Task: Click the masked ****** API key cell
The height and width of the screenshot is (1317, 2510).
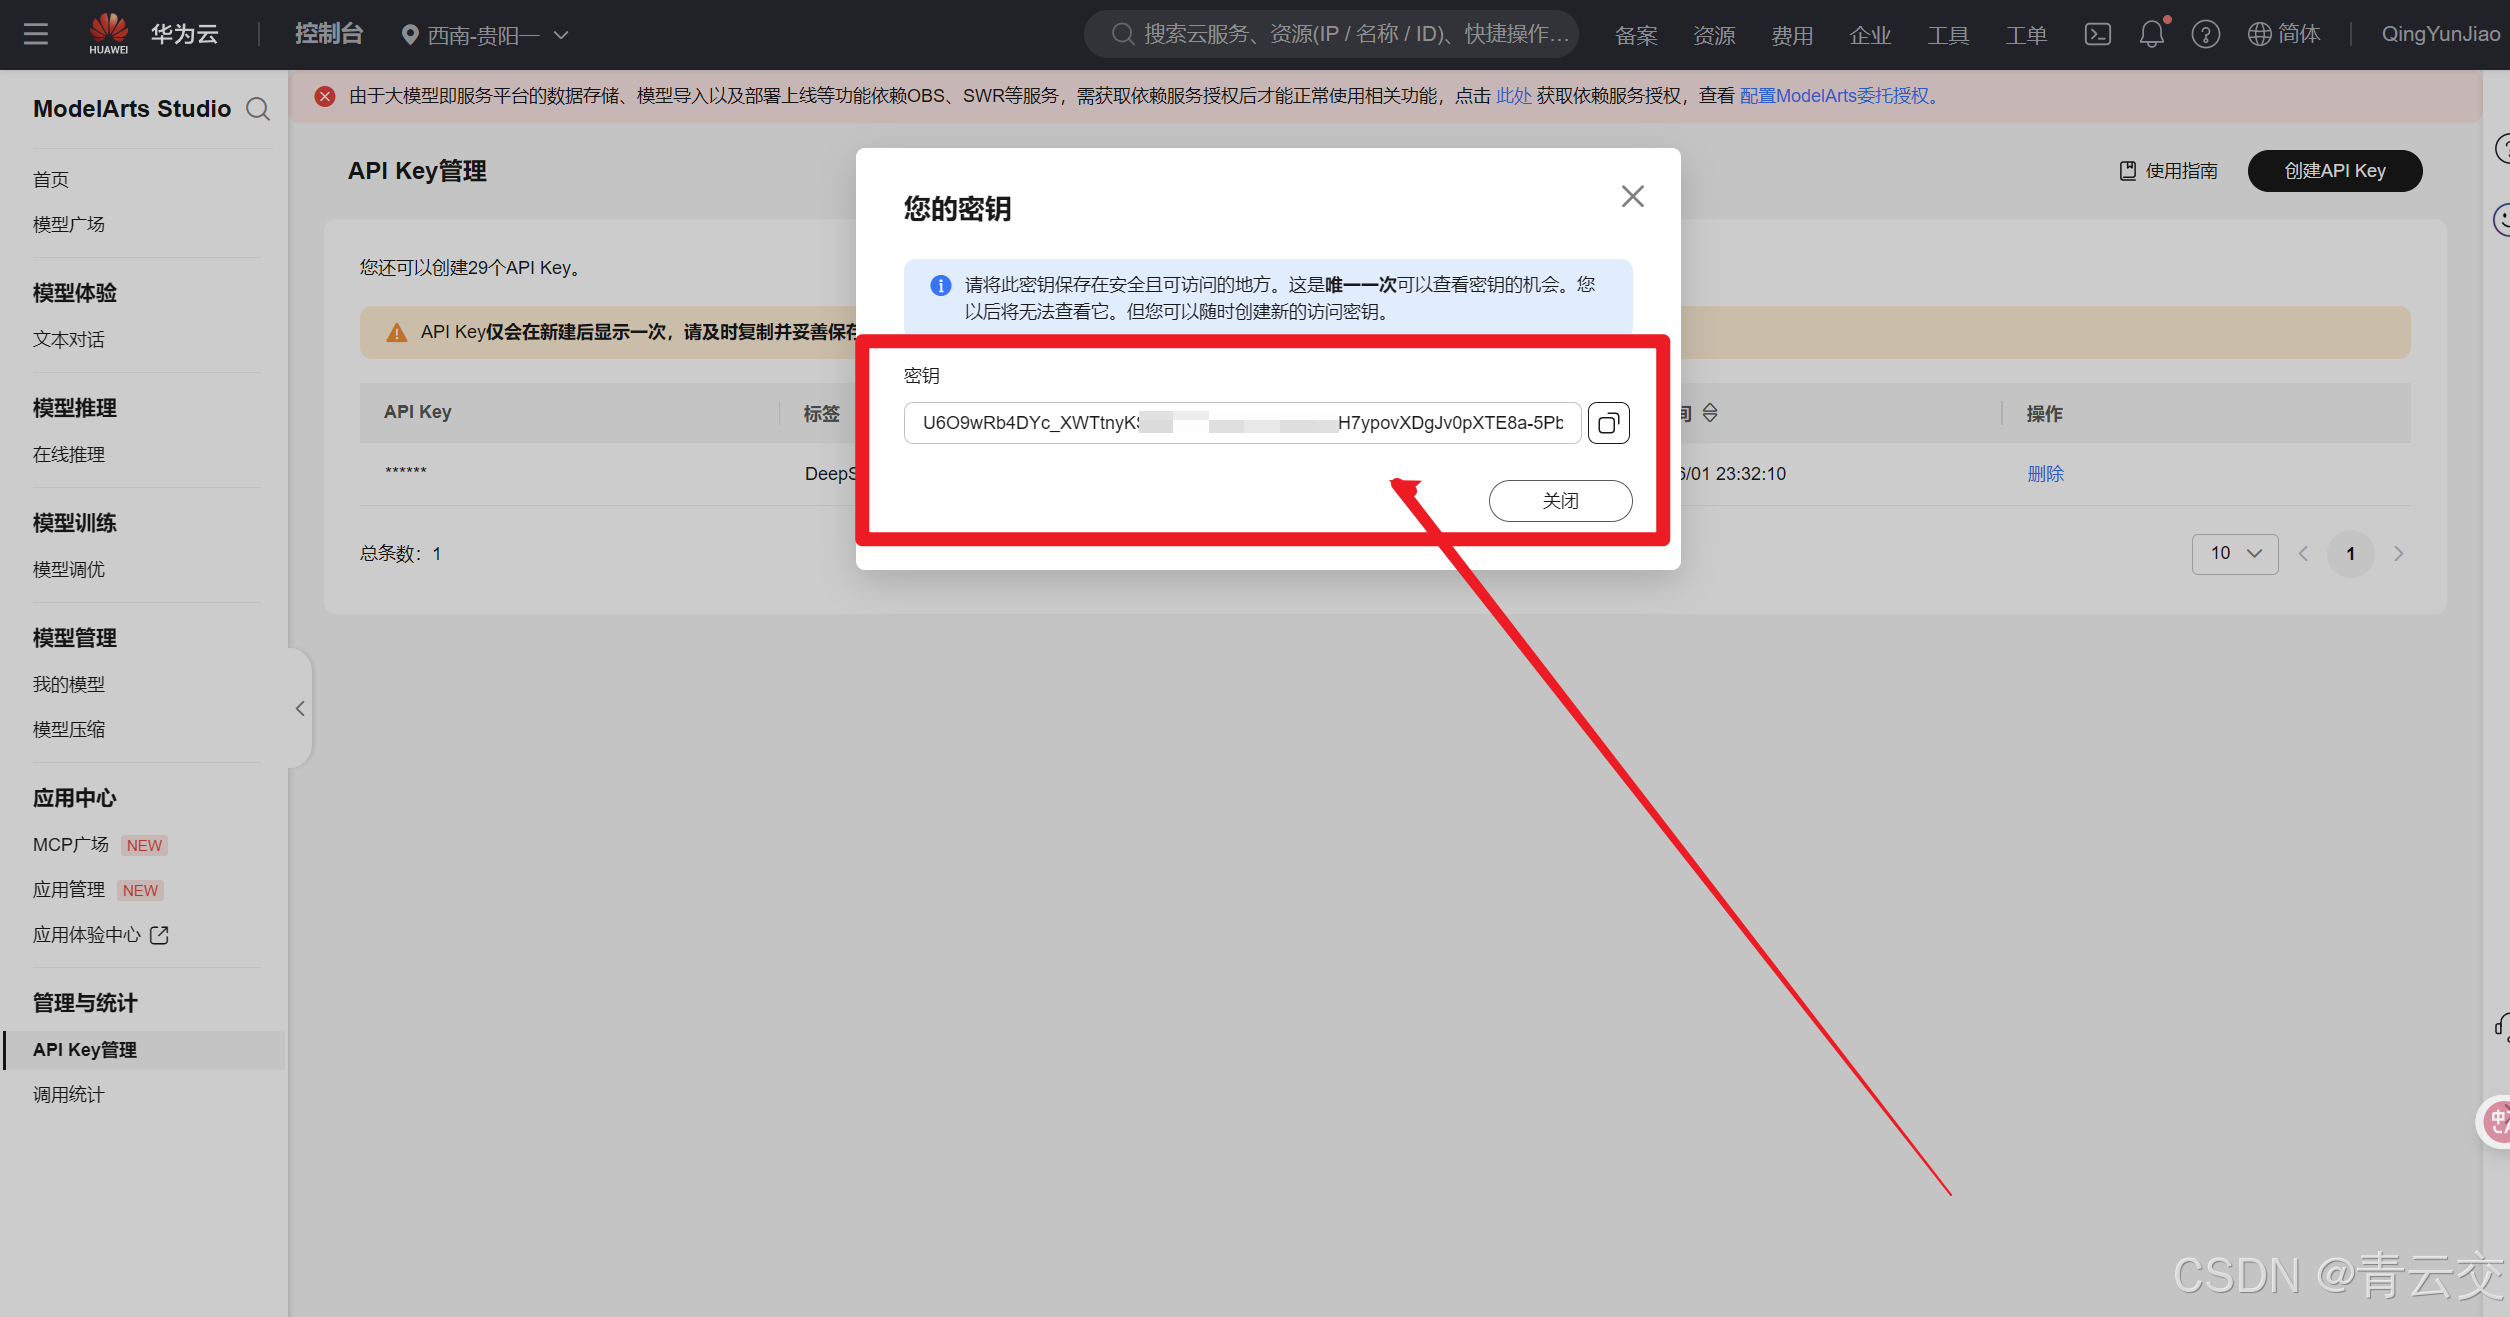Action: coord(406,472)
